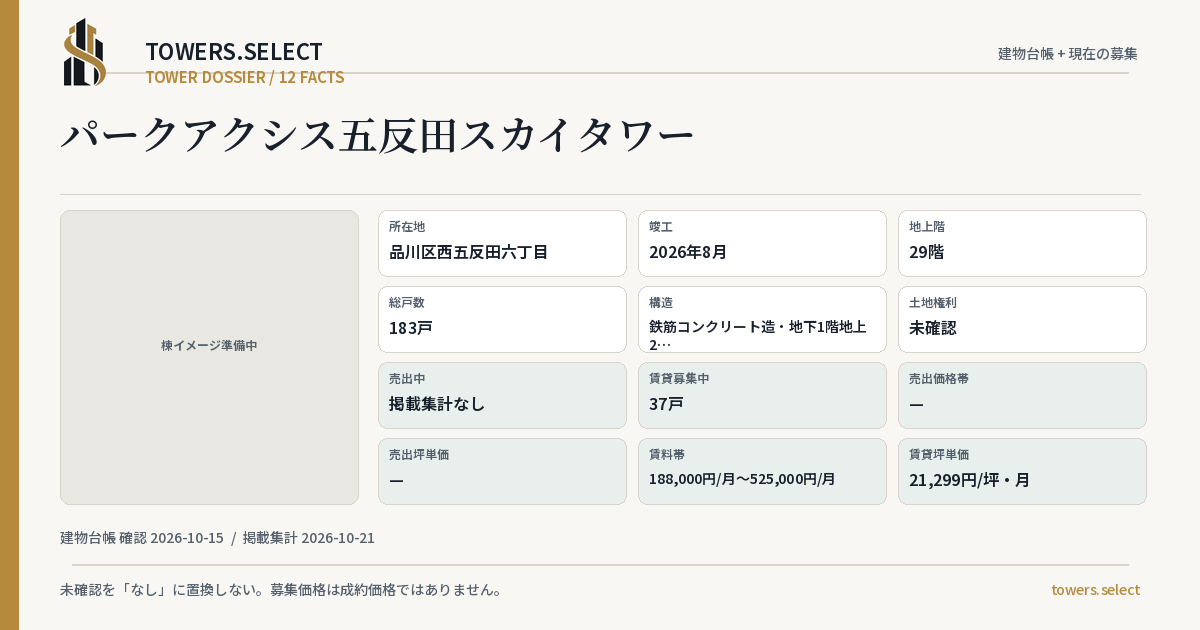This screenshot has width=1200, height=630.
Task: Select the 総戸数 183戸 card
Action: [502, 319]
